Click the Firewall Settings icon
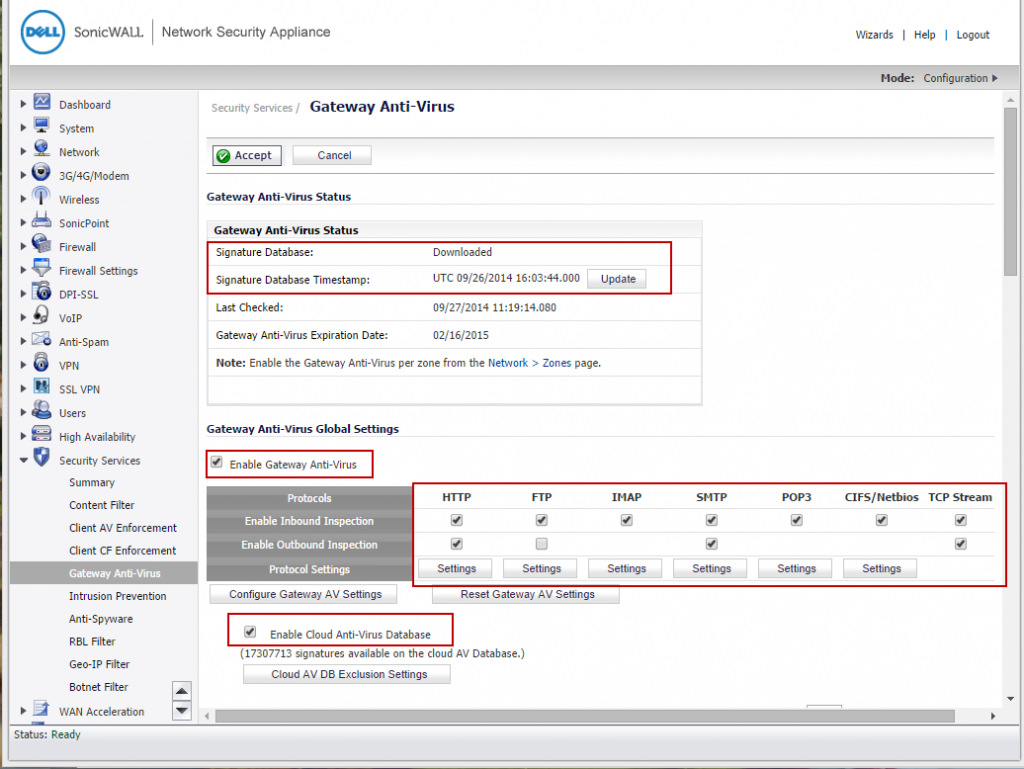1024x769 pixels. (x=42, y=268)
